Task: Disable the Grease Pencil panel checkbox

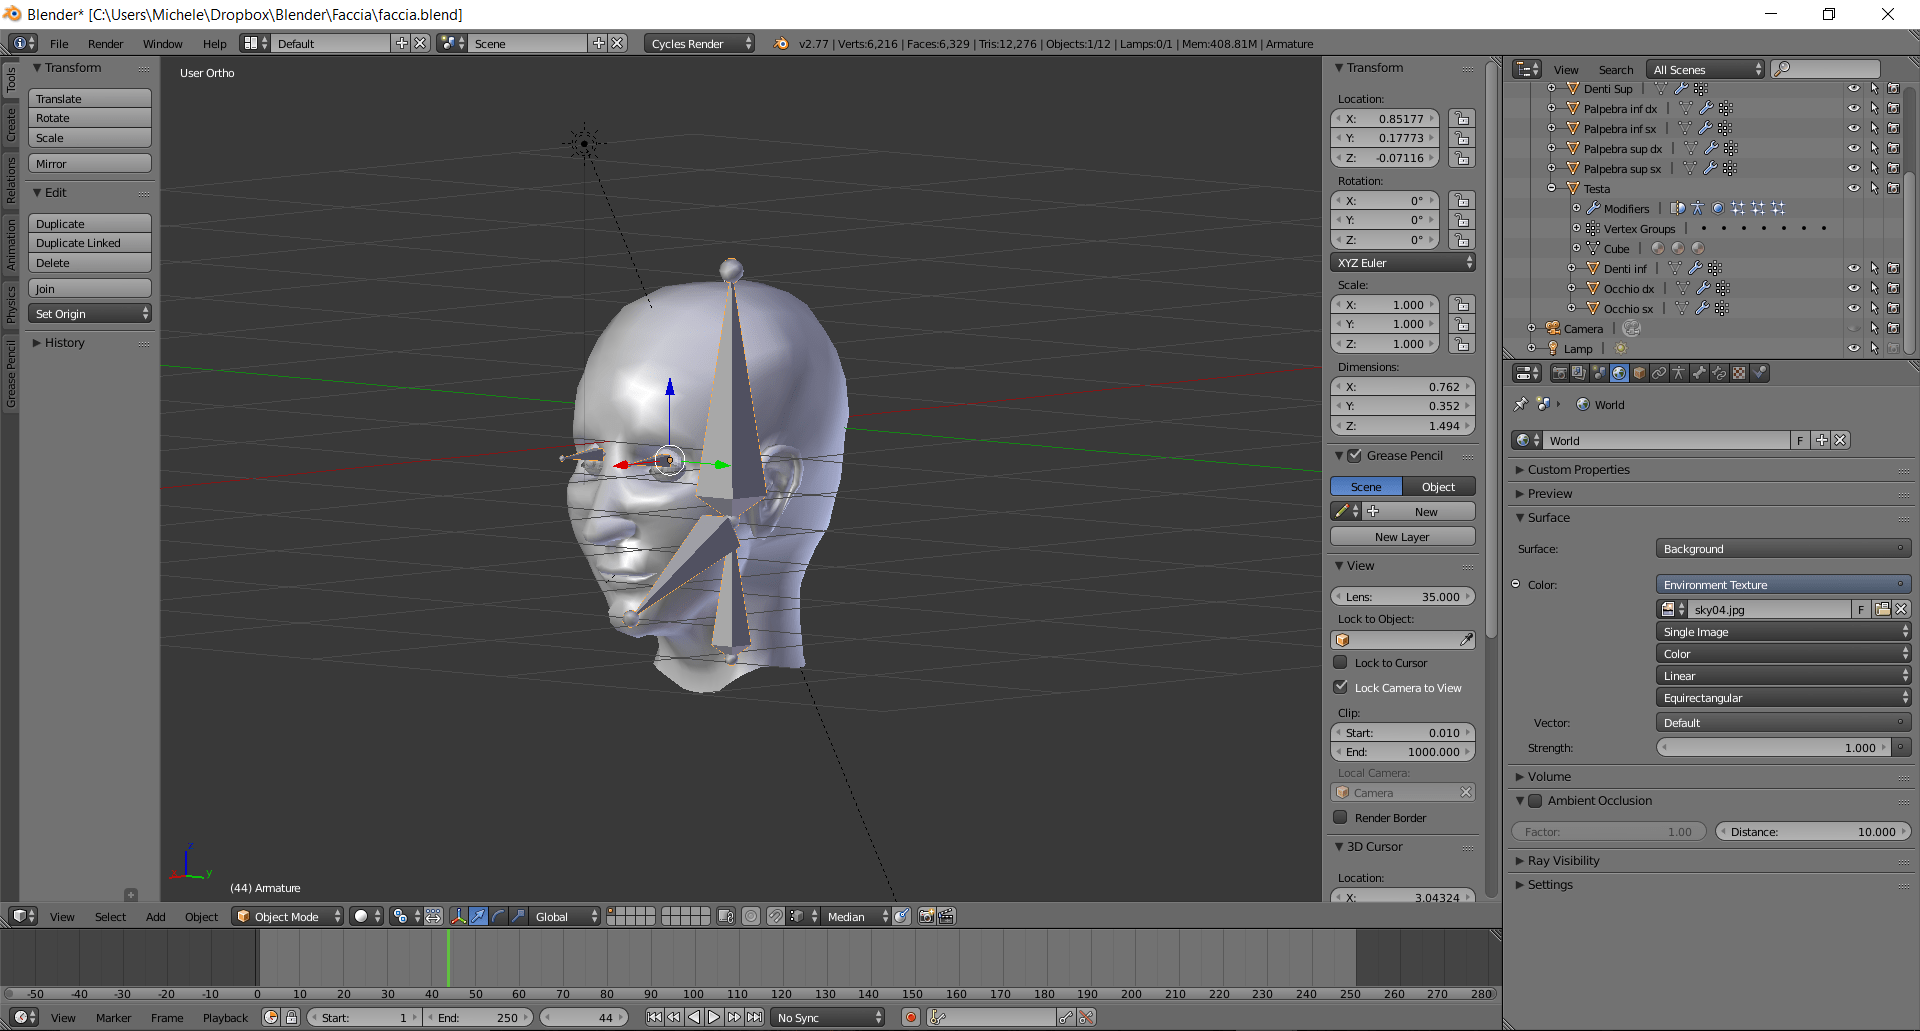Action: (x=1355, y=455)
